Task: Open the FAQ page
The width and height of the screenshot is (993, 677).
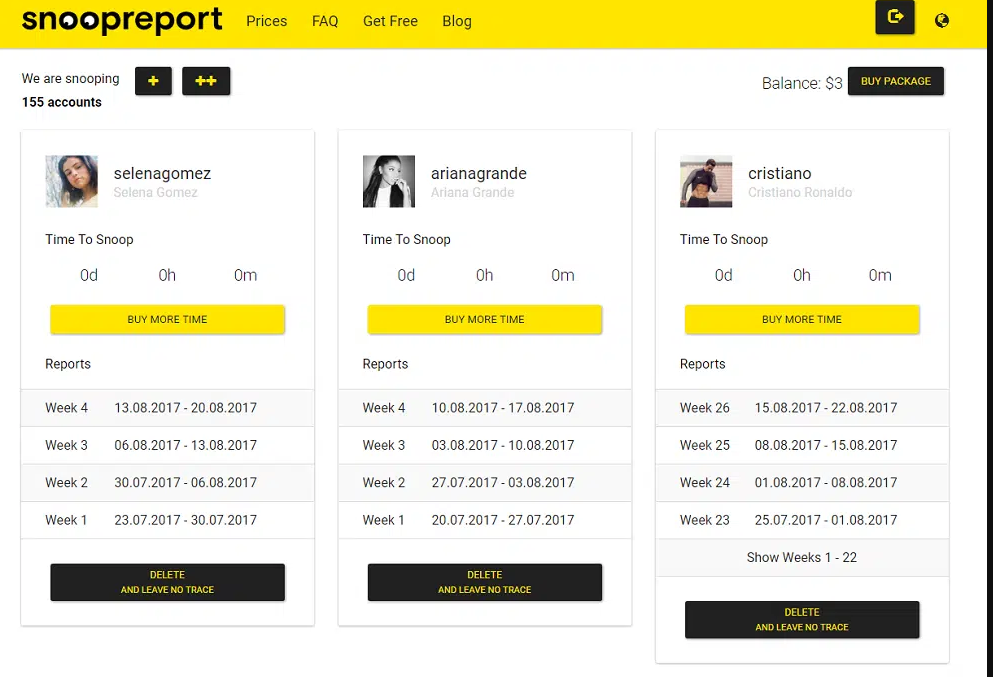Action: click(x=325, y=21)
